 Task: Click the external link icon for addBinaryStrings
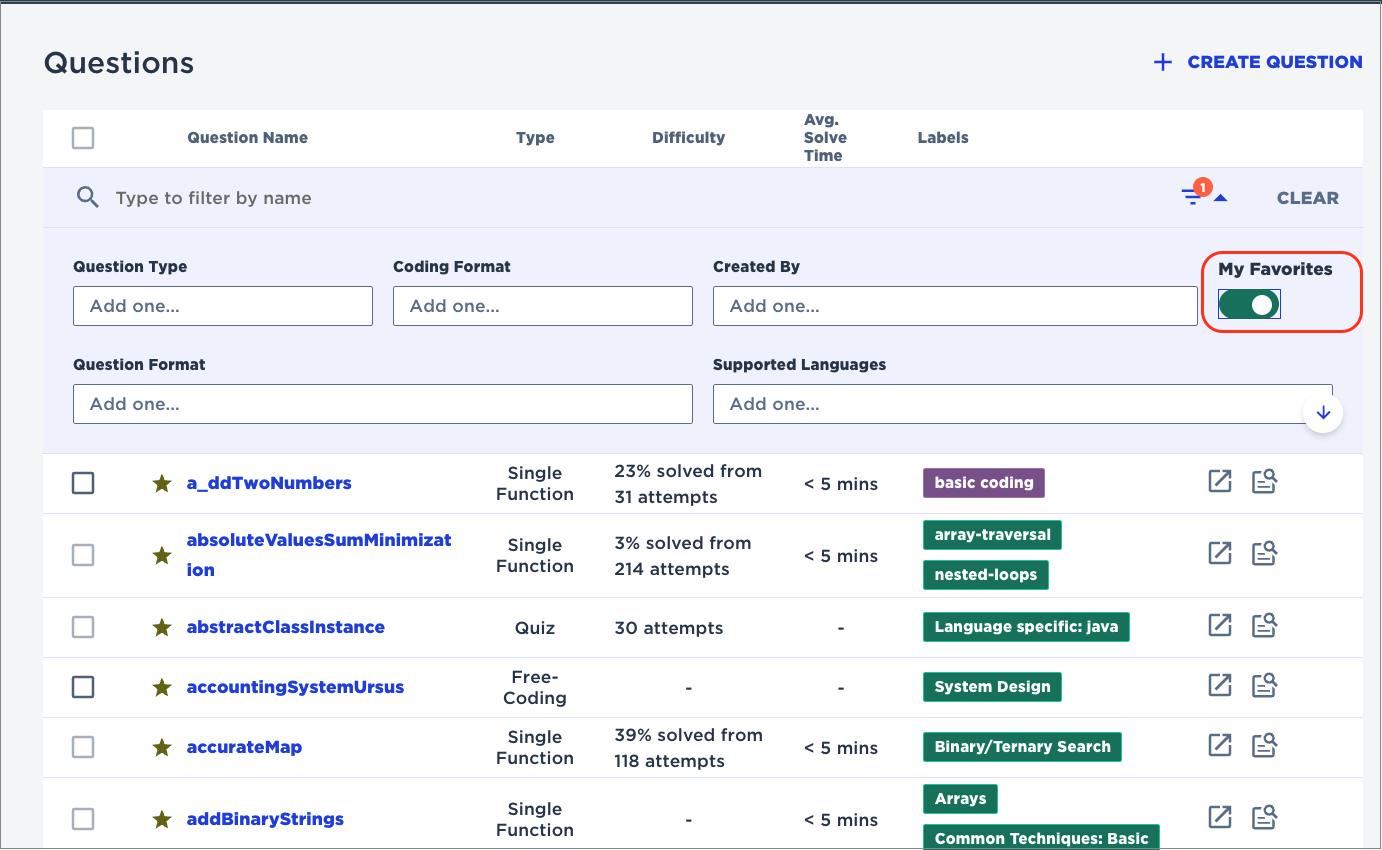(x=1219, y=817)
